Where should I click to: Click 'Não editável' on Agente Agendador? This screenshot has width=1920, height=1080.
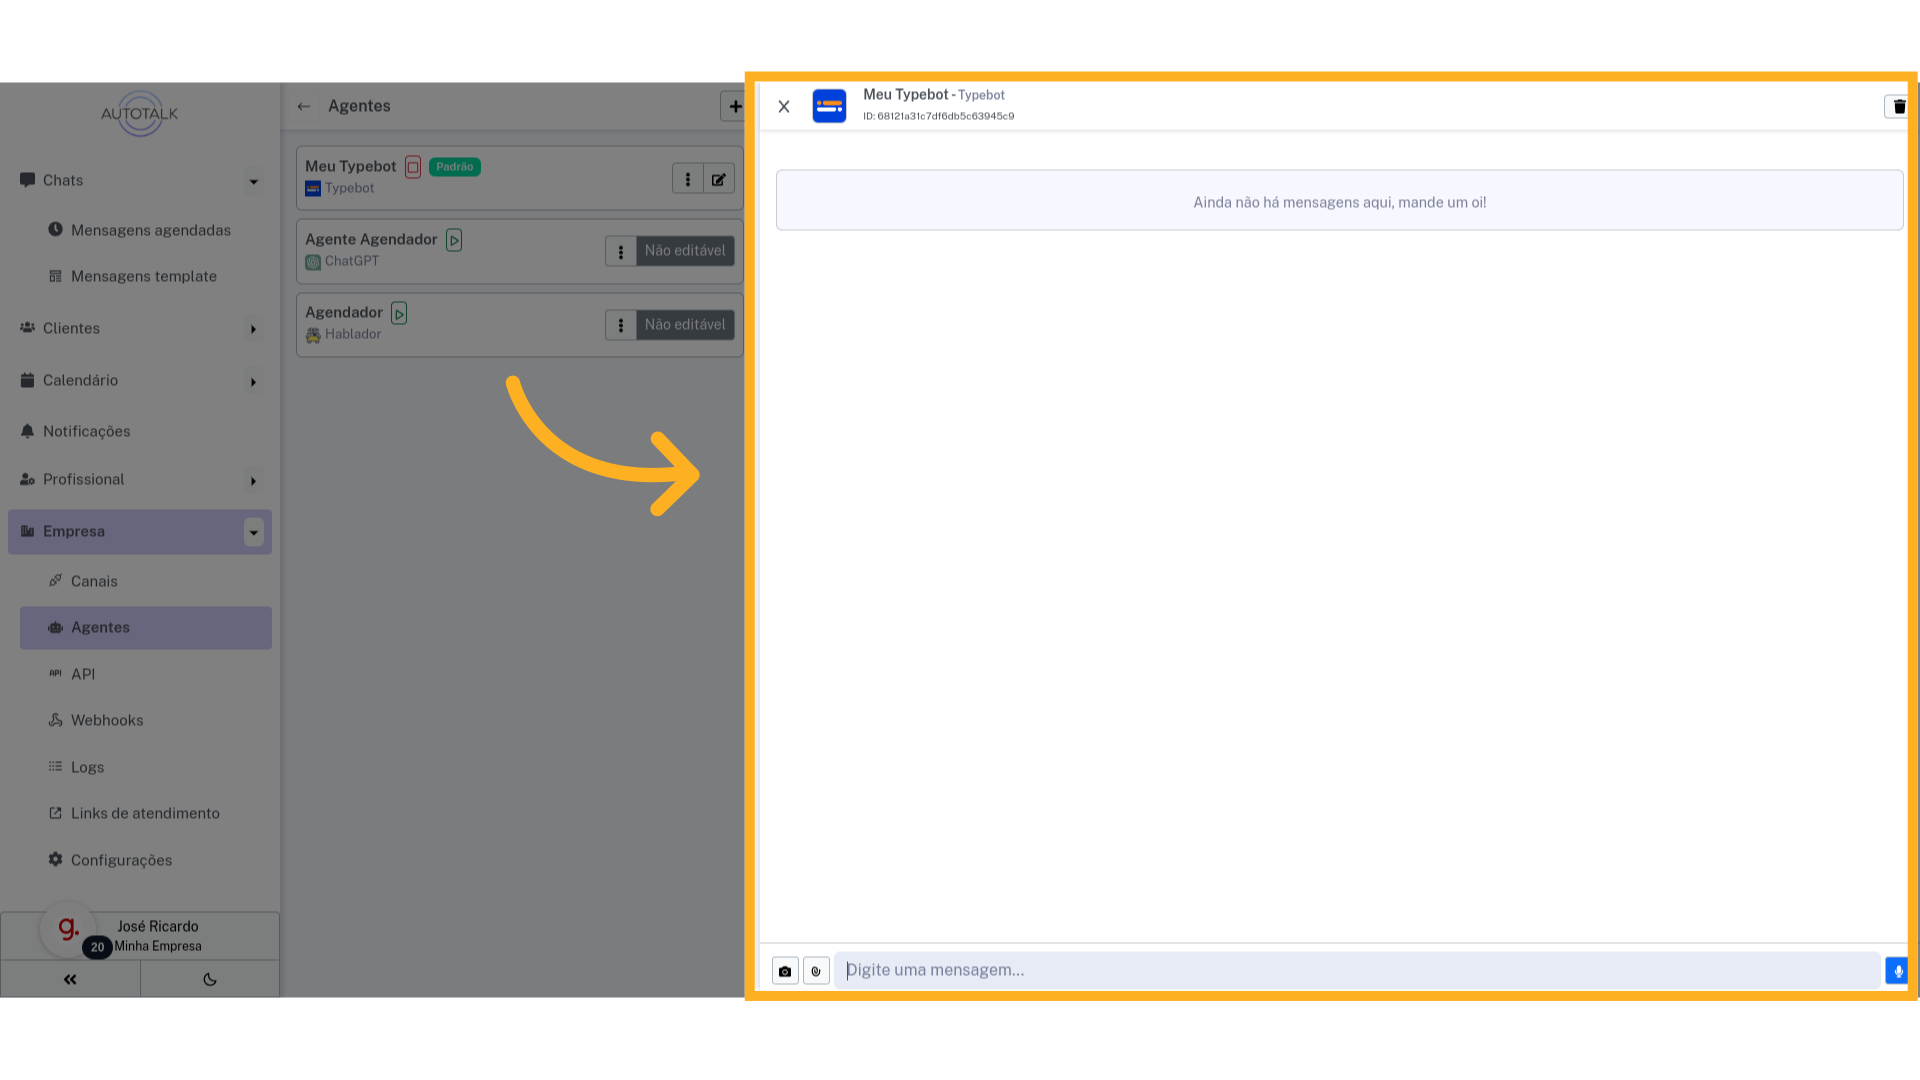click(x=685, y=251)
